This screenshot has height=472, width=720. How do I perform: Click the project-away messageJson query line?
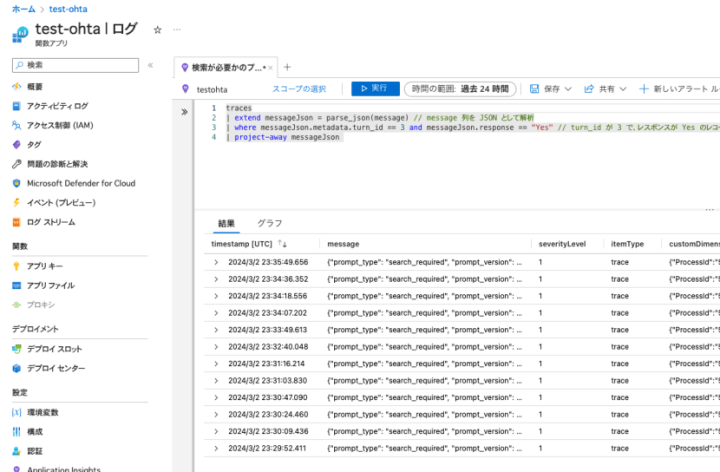tap(287, 137)
